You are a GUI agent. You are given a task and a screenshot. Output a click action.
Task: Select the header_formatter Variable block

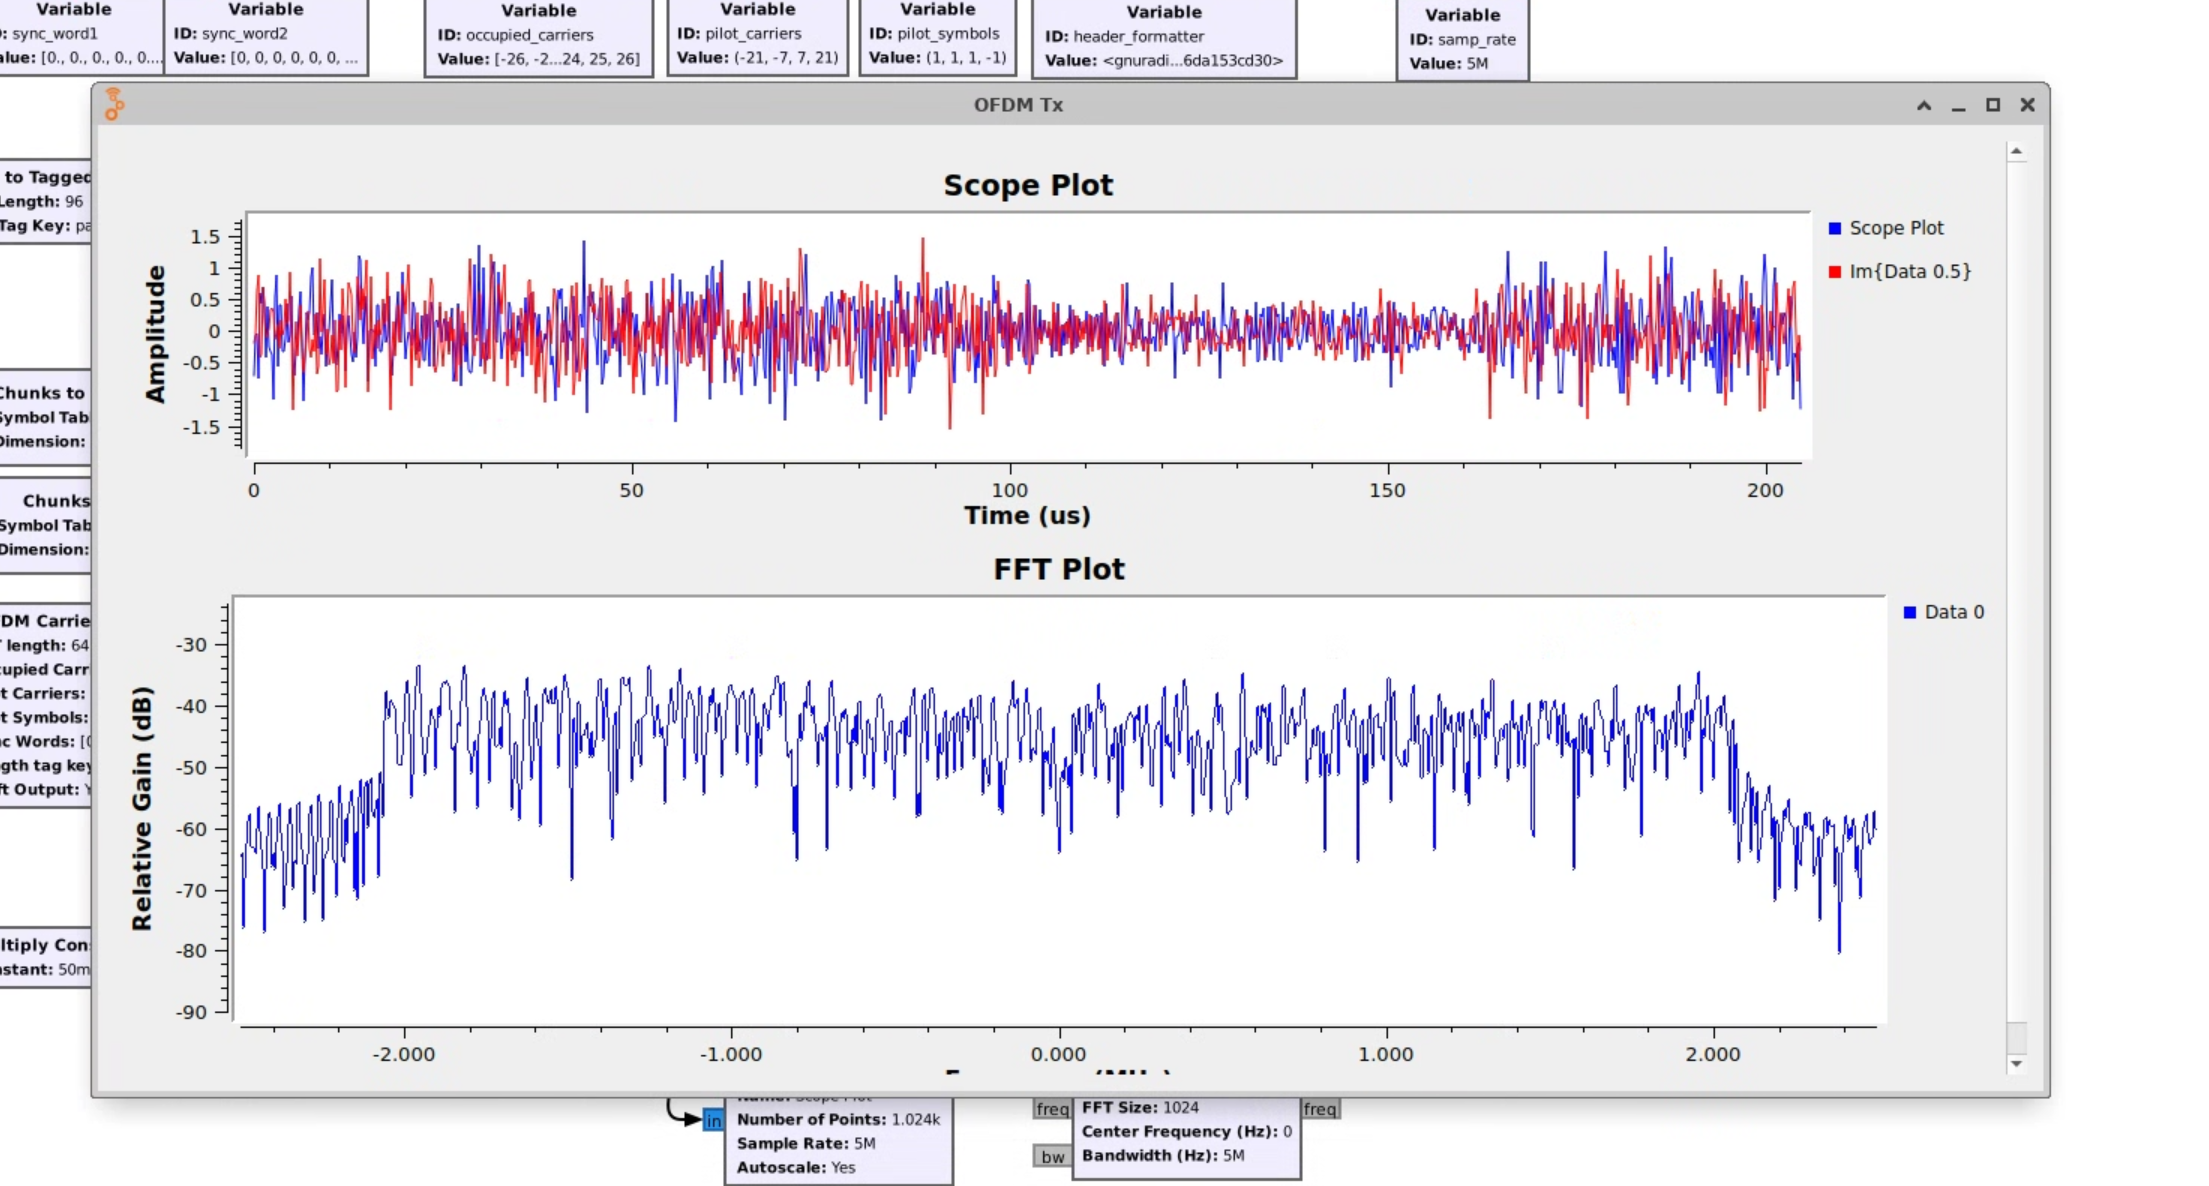[1163, 37]
